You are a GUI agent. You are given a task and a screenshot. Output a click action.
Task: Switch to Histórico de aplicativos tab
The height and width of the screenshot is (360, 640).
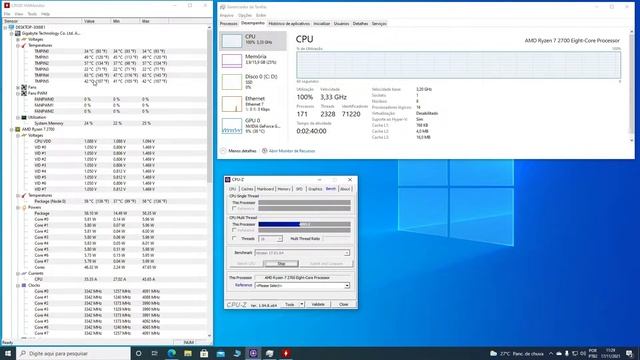[x=289, y=24]
